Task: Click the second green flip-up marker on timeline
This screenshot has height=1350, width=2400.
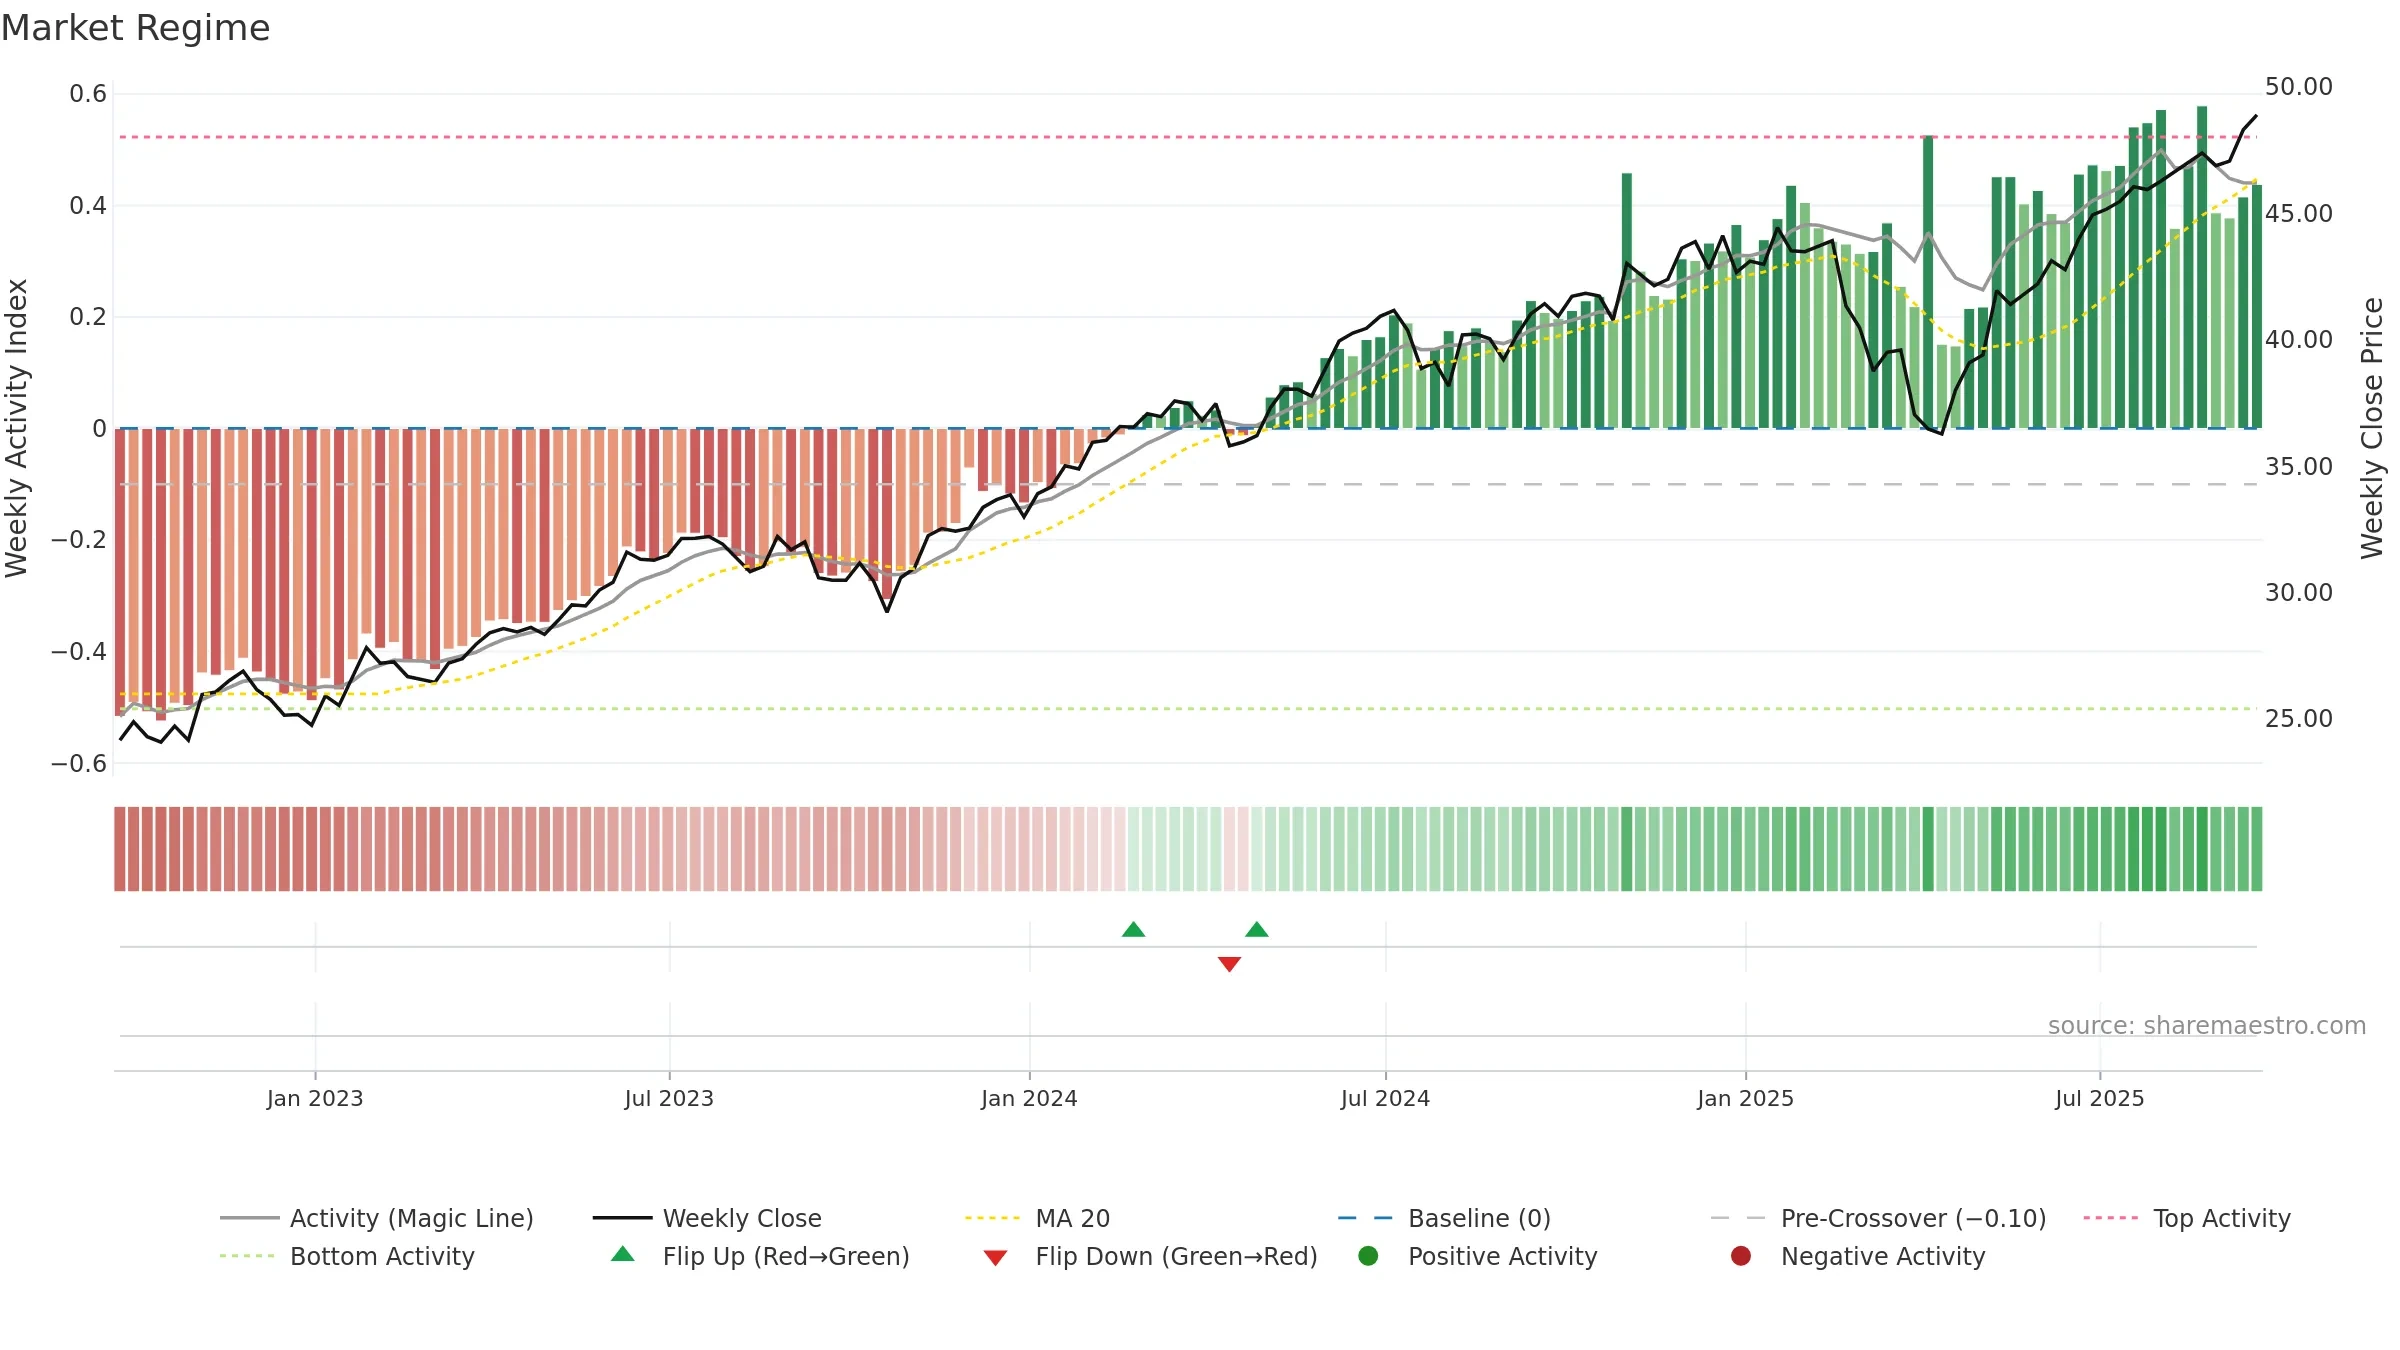Action: tap(1257, 930)
